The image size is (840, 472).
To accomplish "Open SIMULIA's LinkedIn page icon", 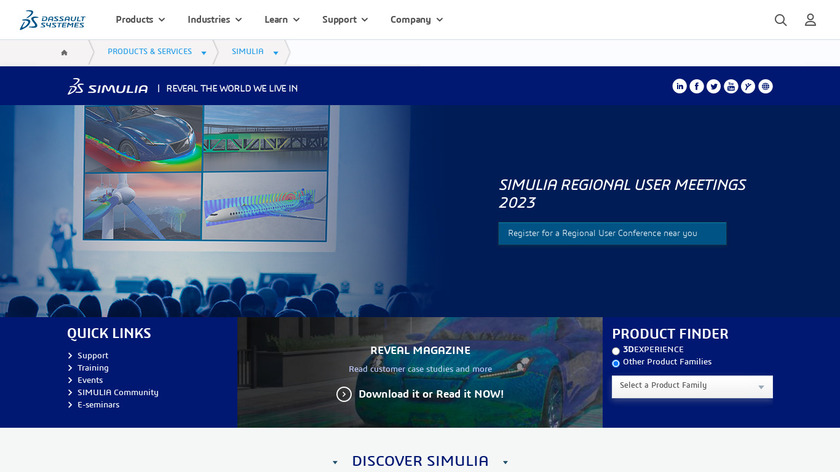I will pos(679,86).
